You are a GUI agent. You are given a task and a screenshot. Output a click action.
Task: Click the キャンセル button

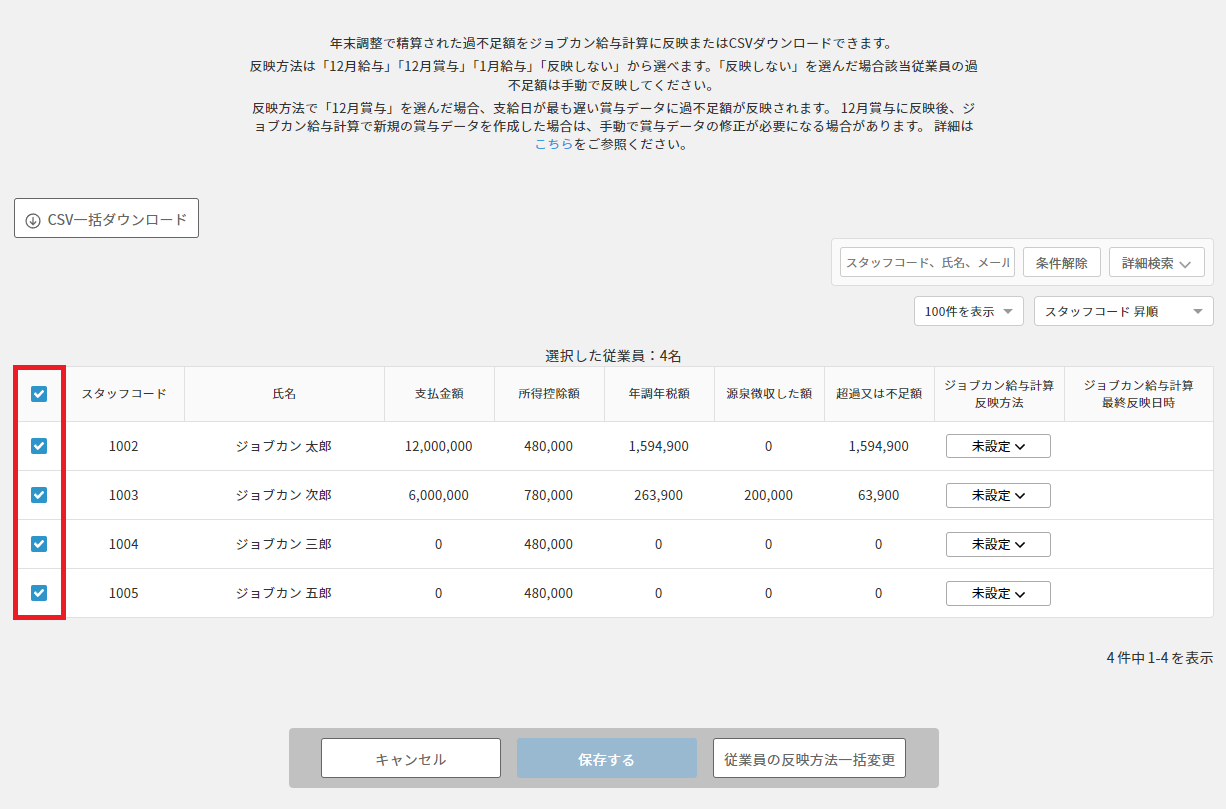411,759
